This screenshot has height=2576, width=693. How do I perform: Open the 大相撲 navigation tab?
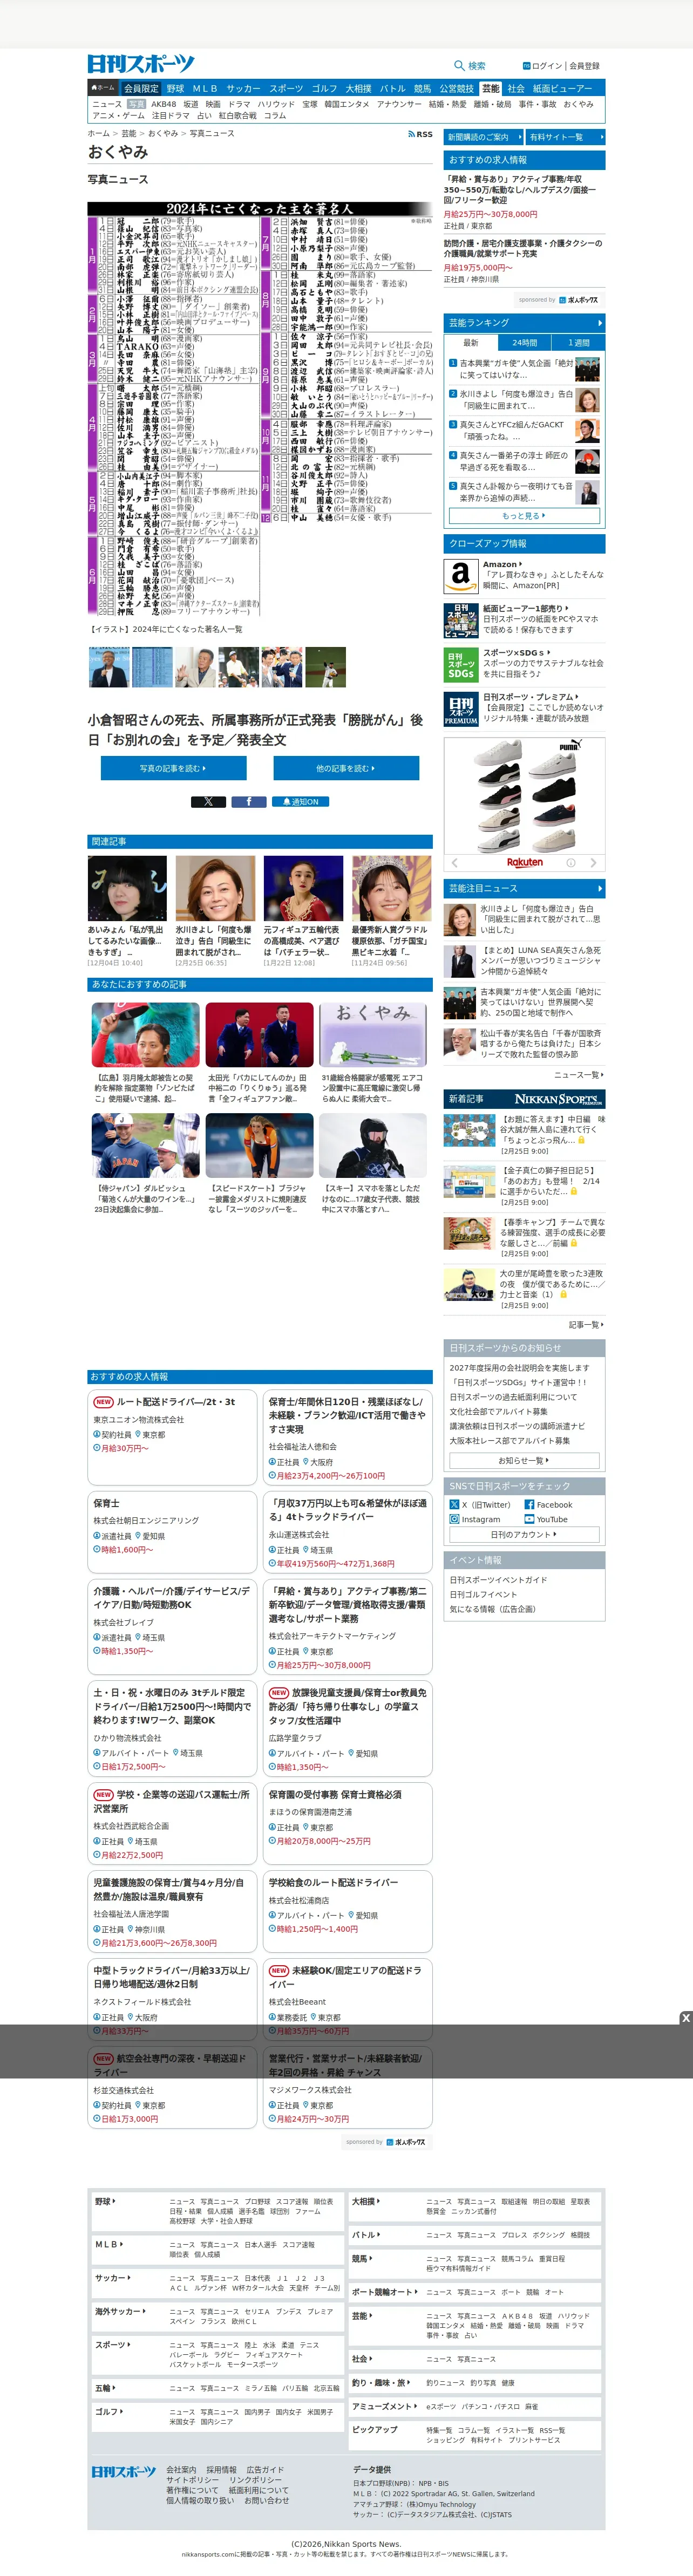click(x=358, y=88)
